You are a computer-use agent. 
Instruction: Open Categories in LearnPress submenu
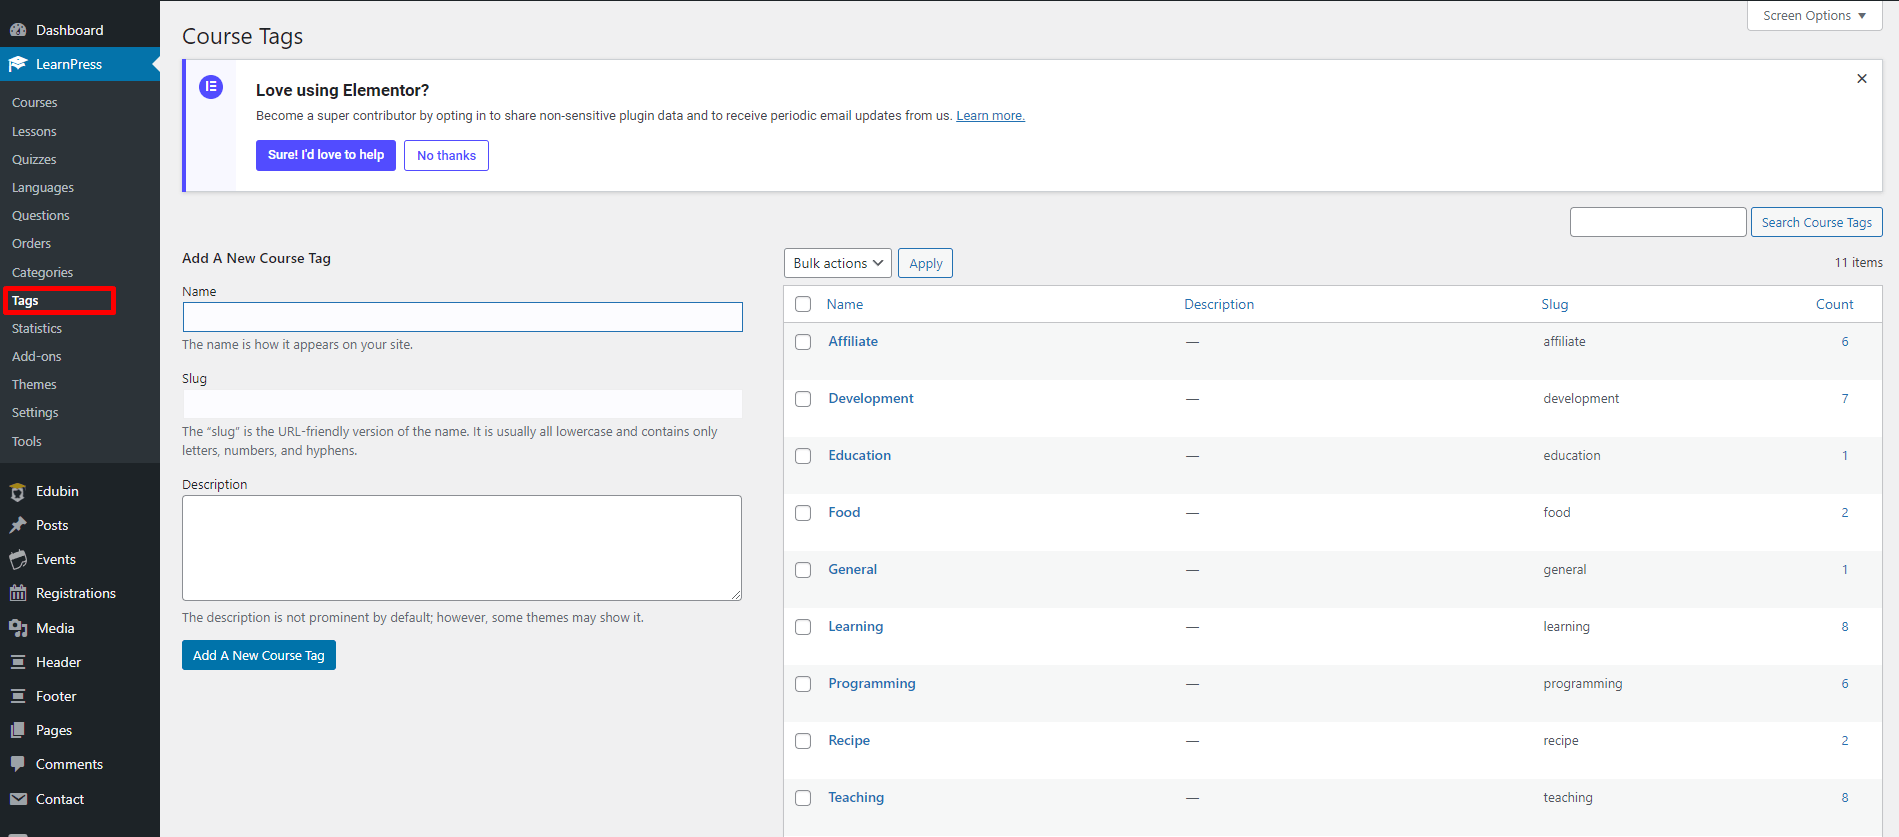coord(42,273)
